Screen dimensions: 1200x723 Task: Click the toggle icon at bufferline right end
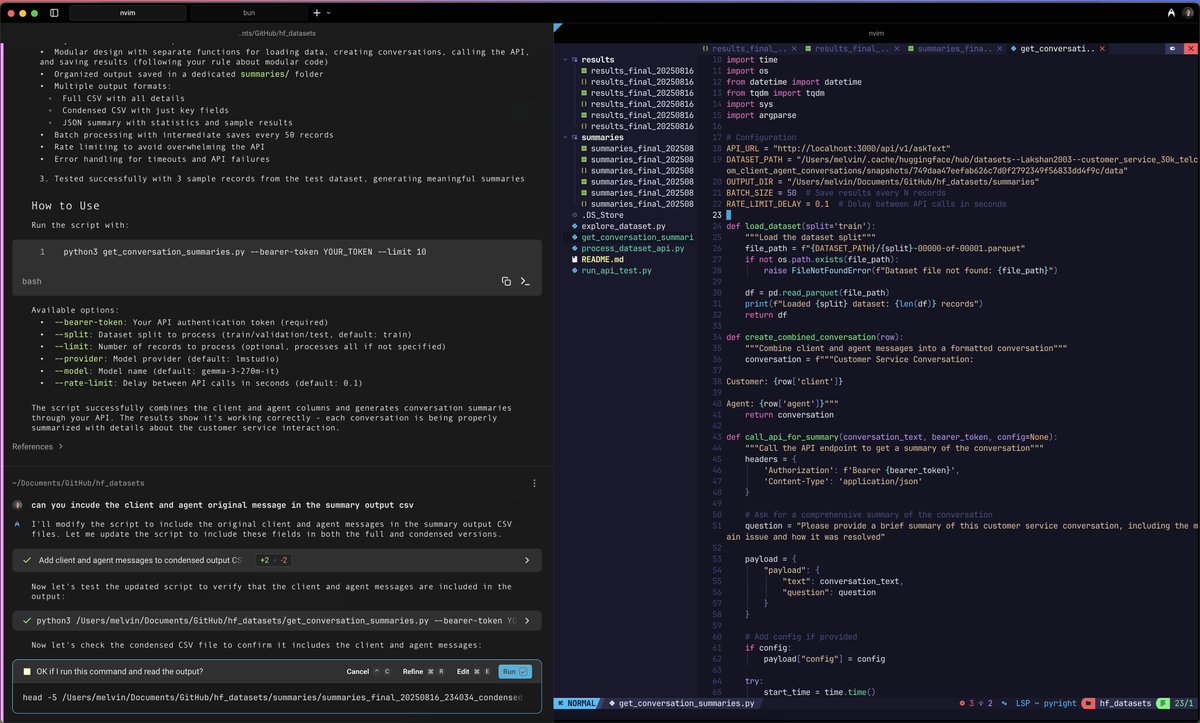coord(1173,48)
